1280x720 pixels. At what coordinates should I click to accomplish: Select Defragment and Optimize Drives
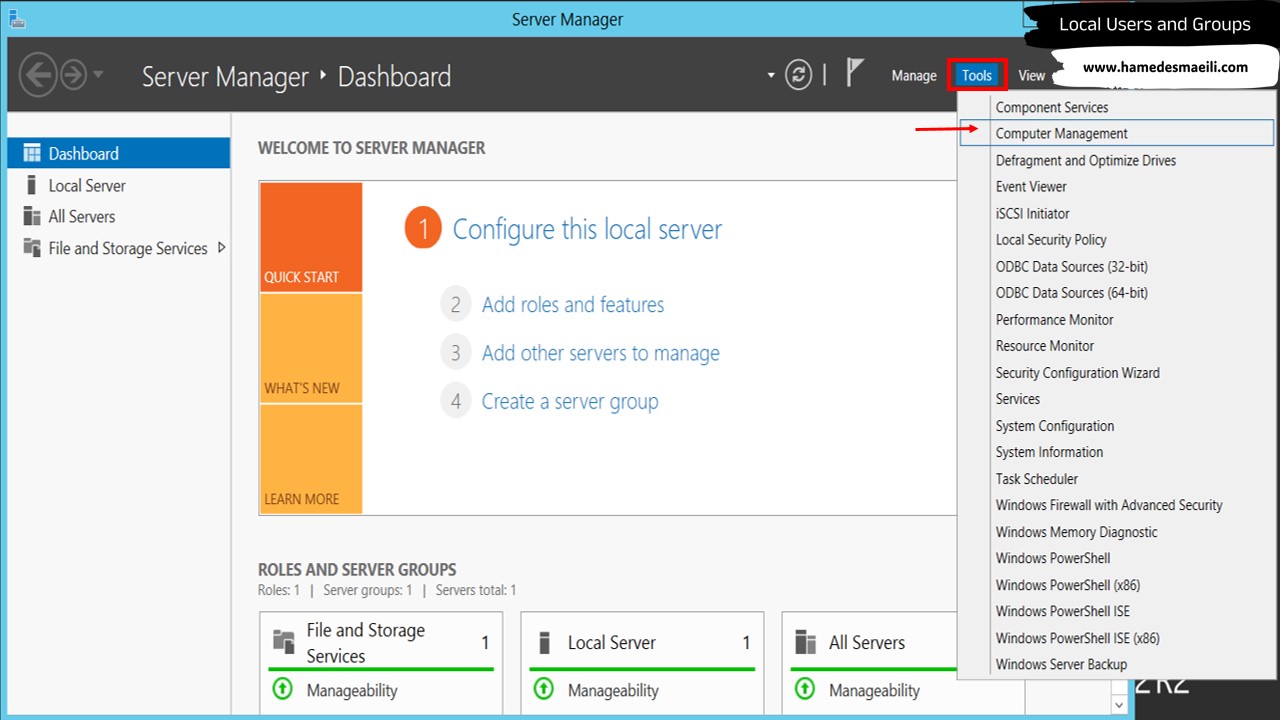1117,160
